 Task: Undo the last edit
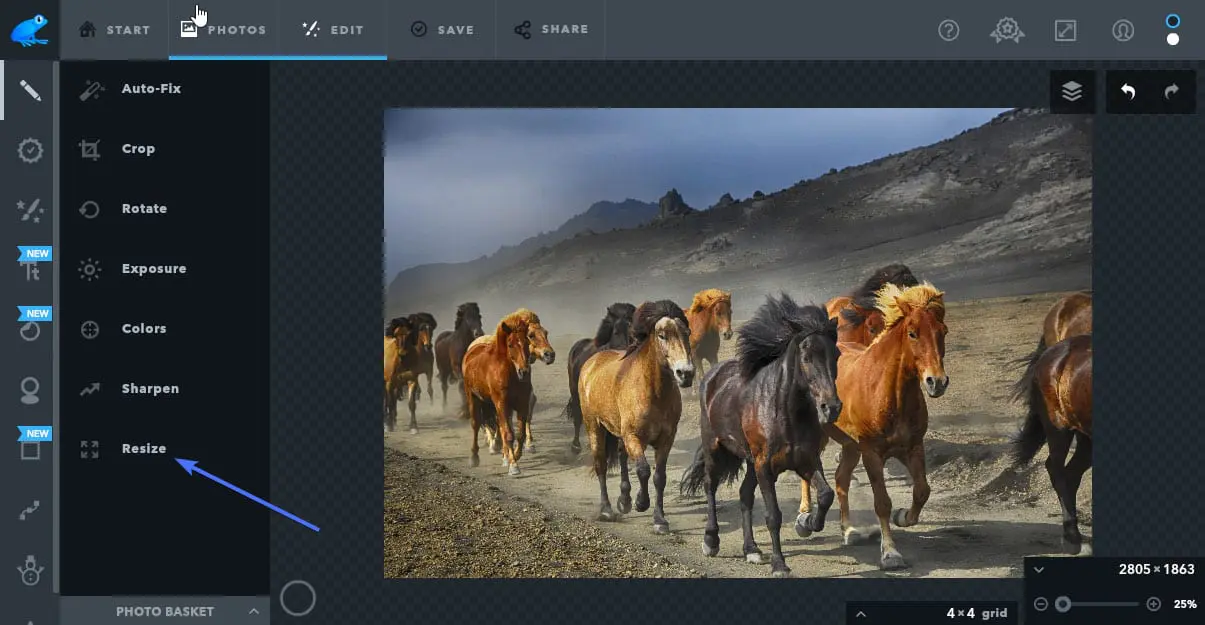click(x=1128, y=92)
